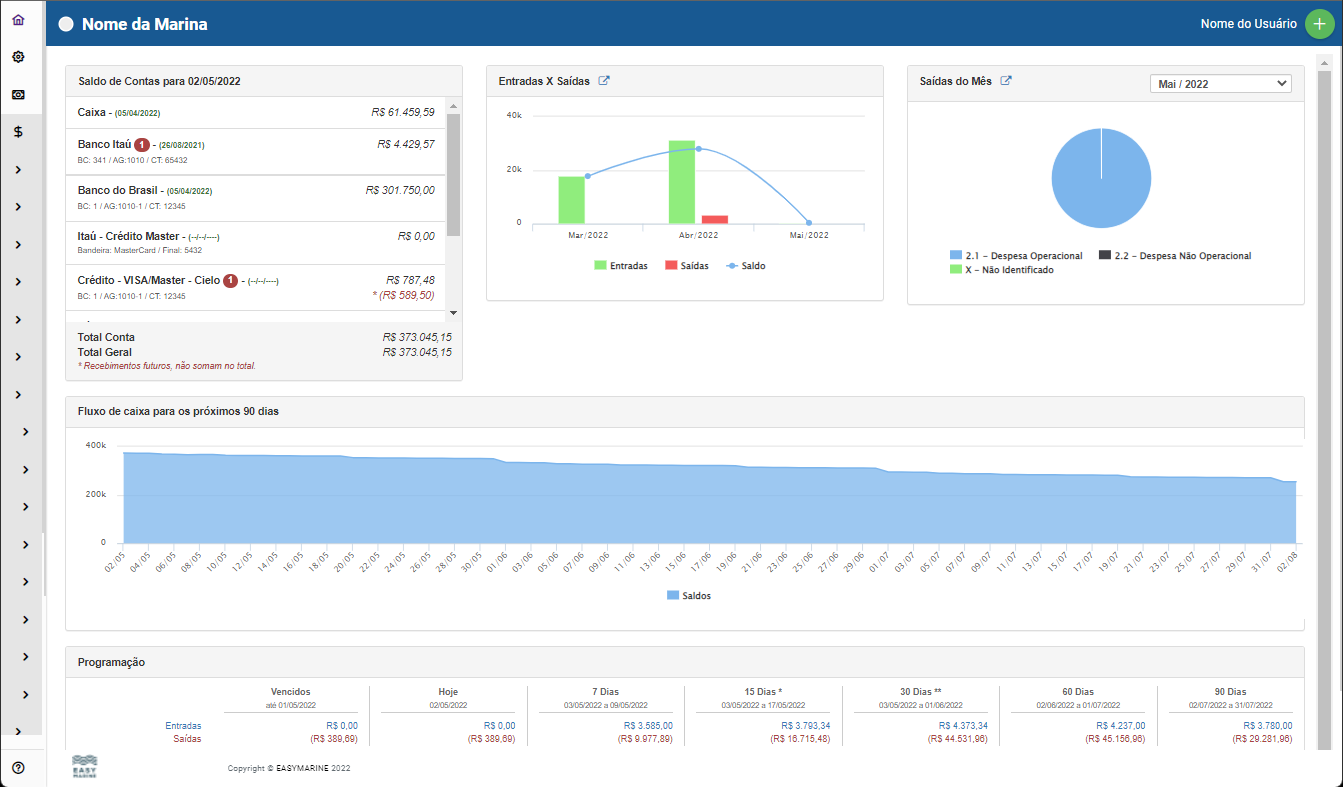Click the help question mark icon
The width and height of the screenshot is (1343, 787).
(x=18, y=768)
